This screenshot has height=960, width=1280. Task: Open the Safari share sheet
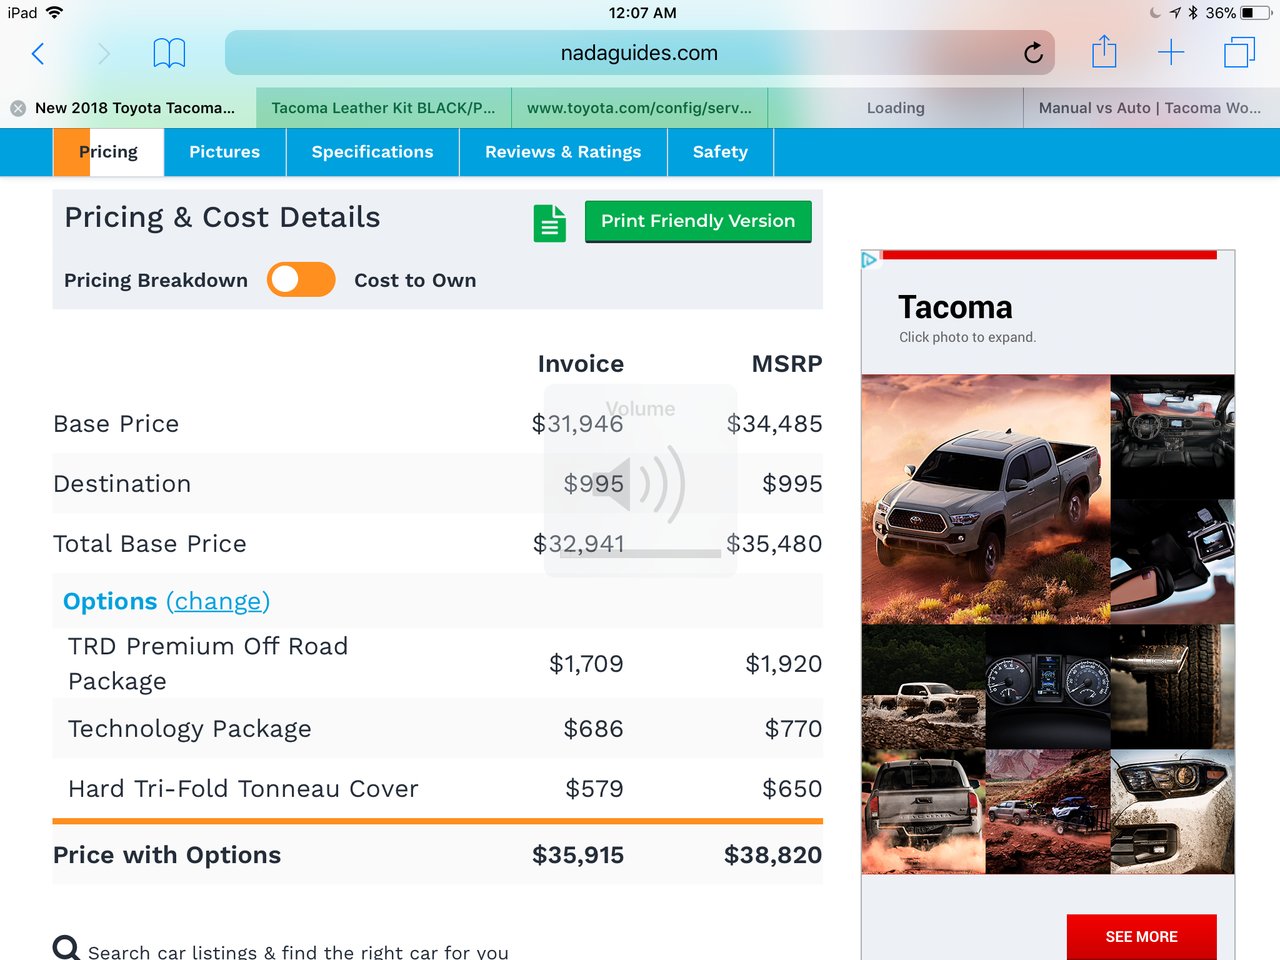(1104, 51)
